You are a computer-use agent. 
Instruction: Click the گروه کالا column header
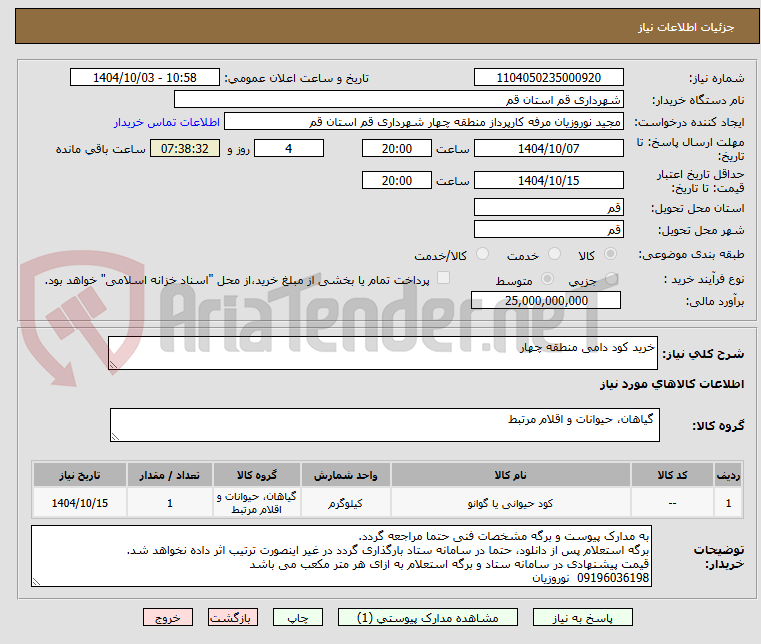(x=257, y=475)
